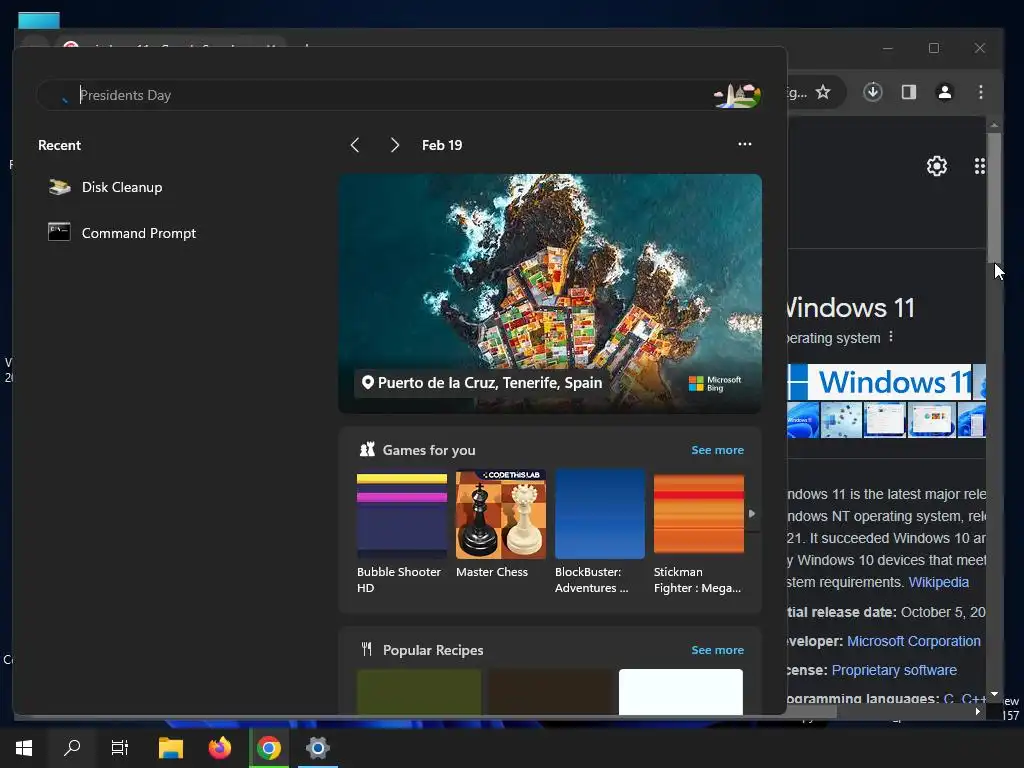Image resolution: width=1024 pixels, height=768 pixels.
Task: Toggle Chrome side panel icon
Action: [908, 92]
